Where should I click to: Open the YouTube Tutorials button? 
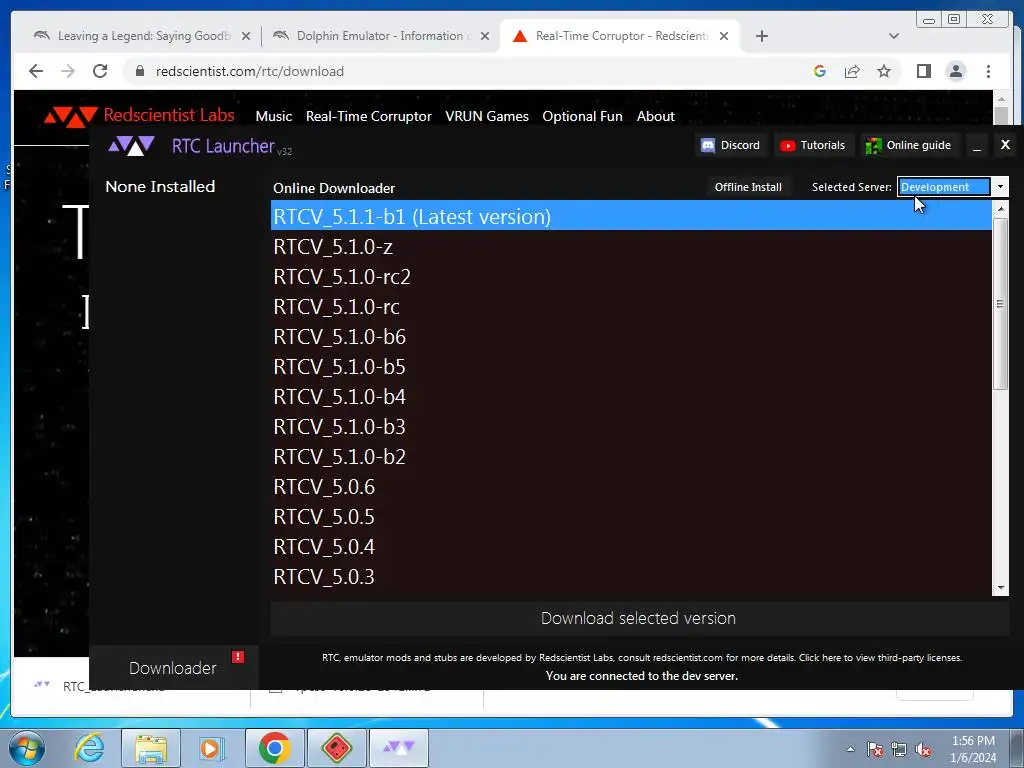pos(813,145)
